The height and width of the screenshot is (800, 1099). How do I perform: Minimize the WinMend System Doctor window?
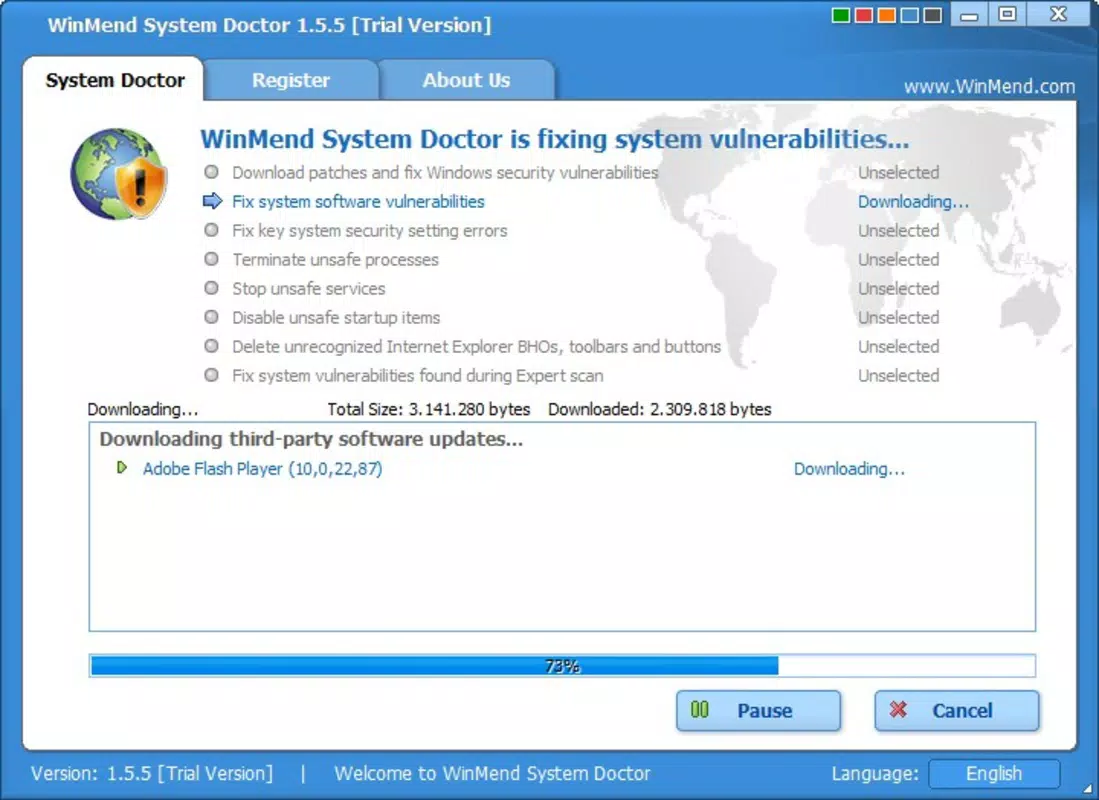pyautogui.click(x=969, y=15)
